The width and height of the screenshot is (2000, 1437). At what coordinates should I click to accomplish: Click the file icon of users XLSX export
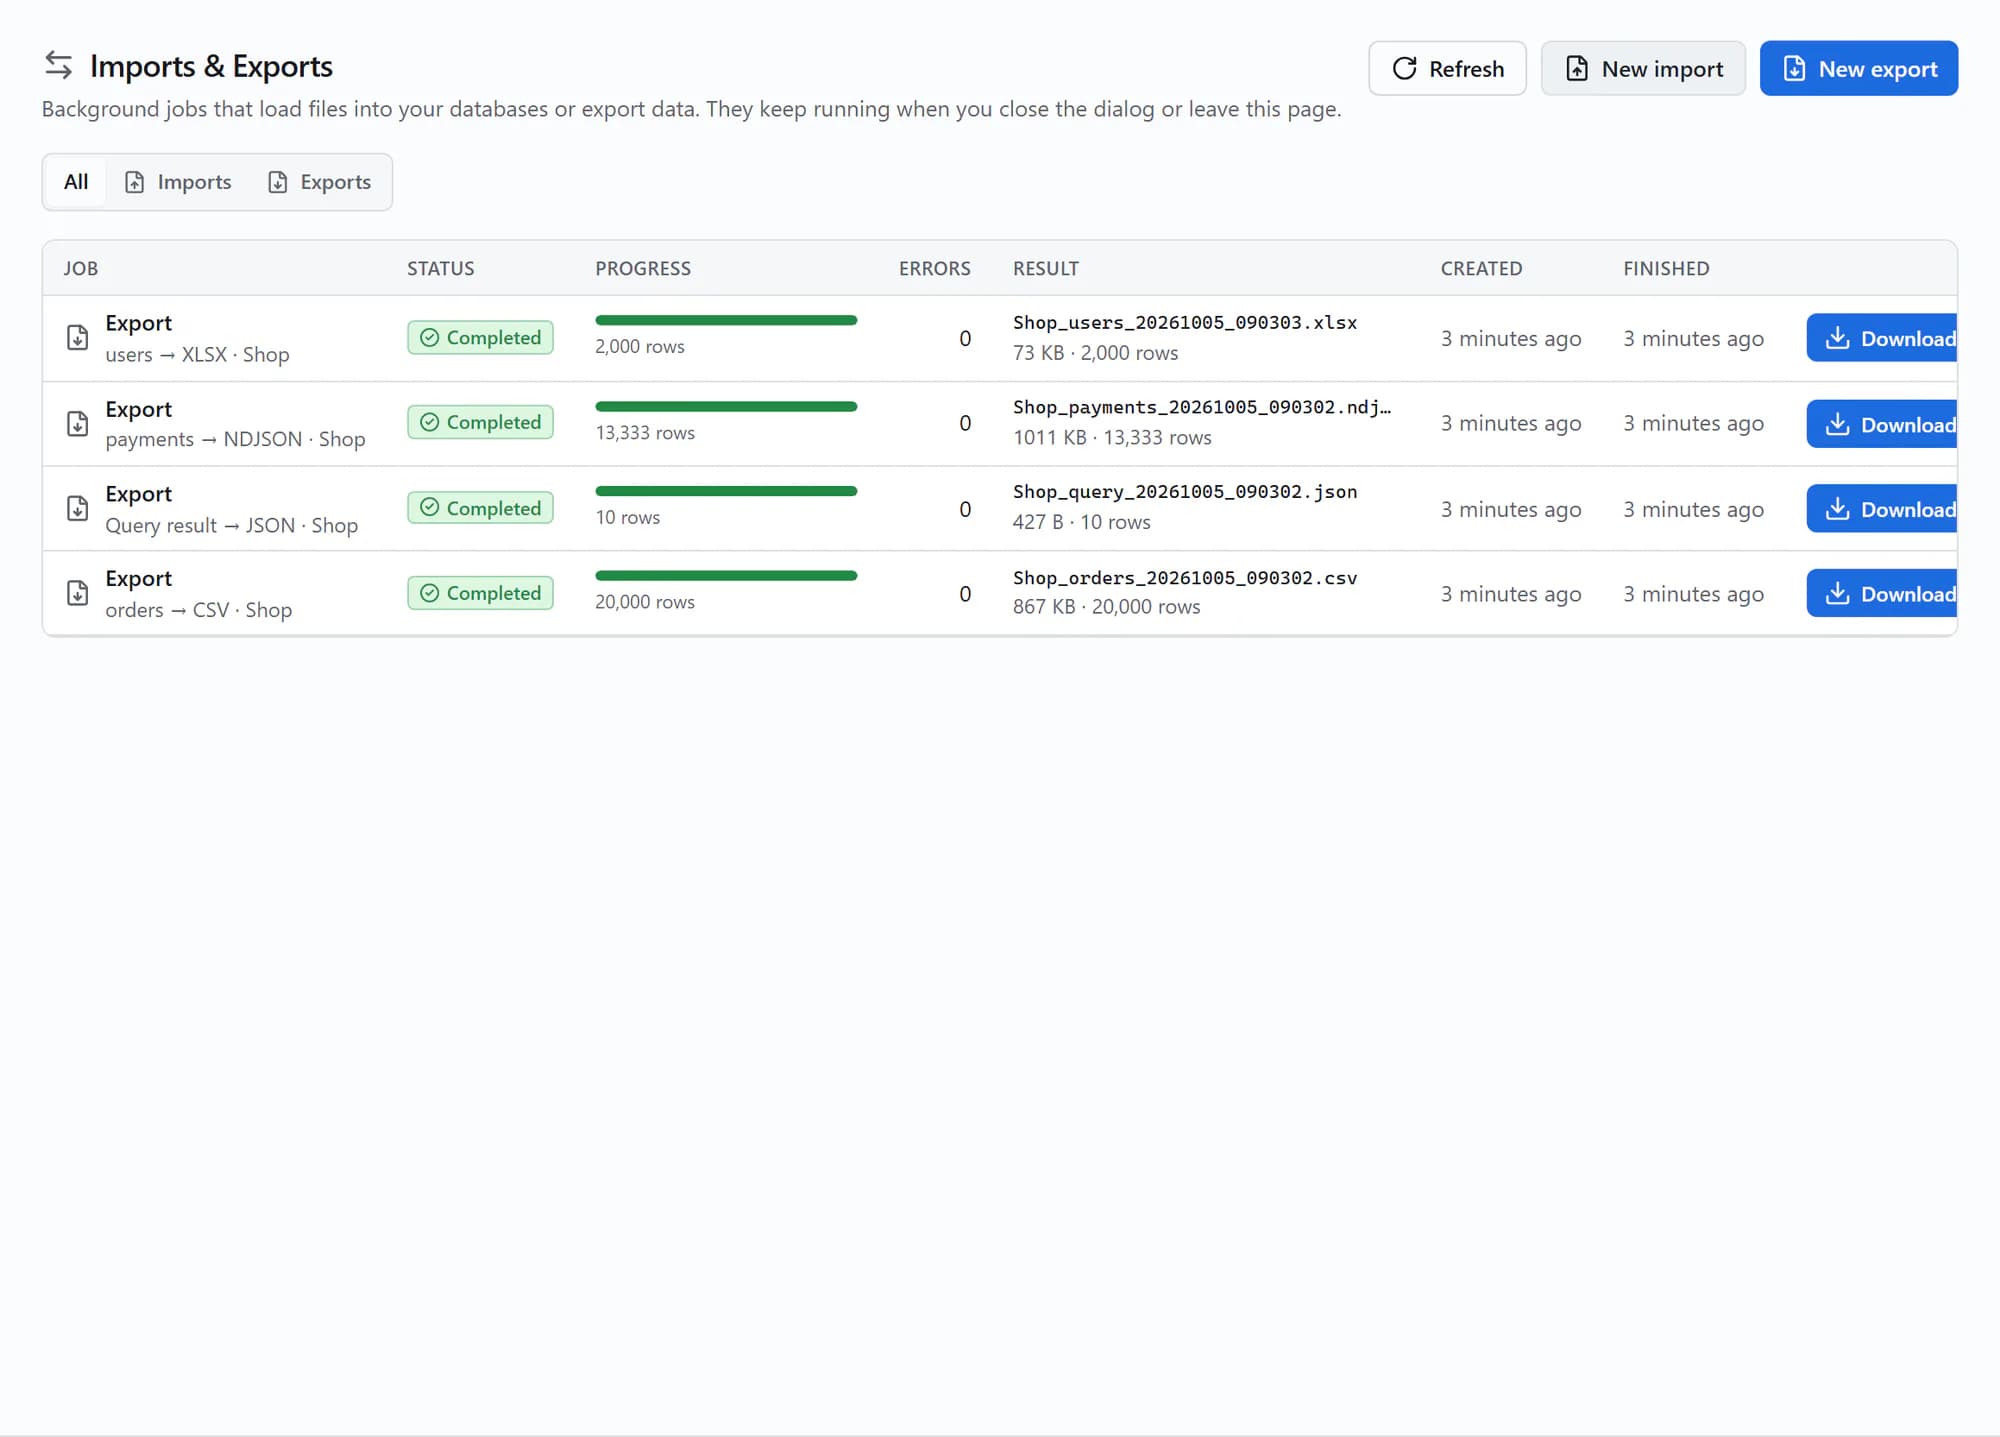[77, 338]
